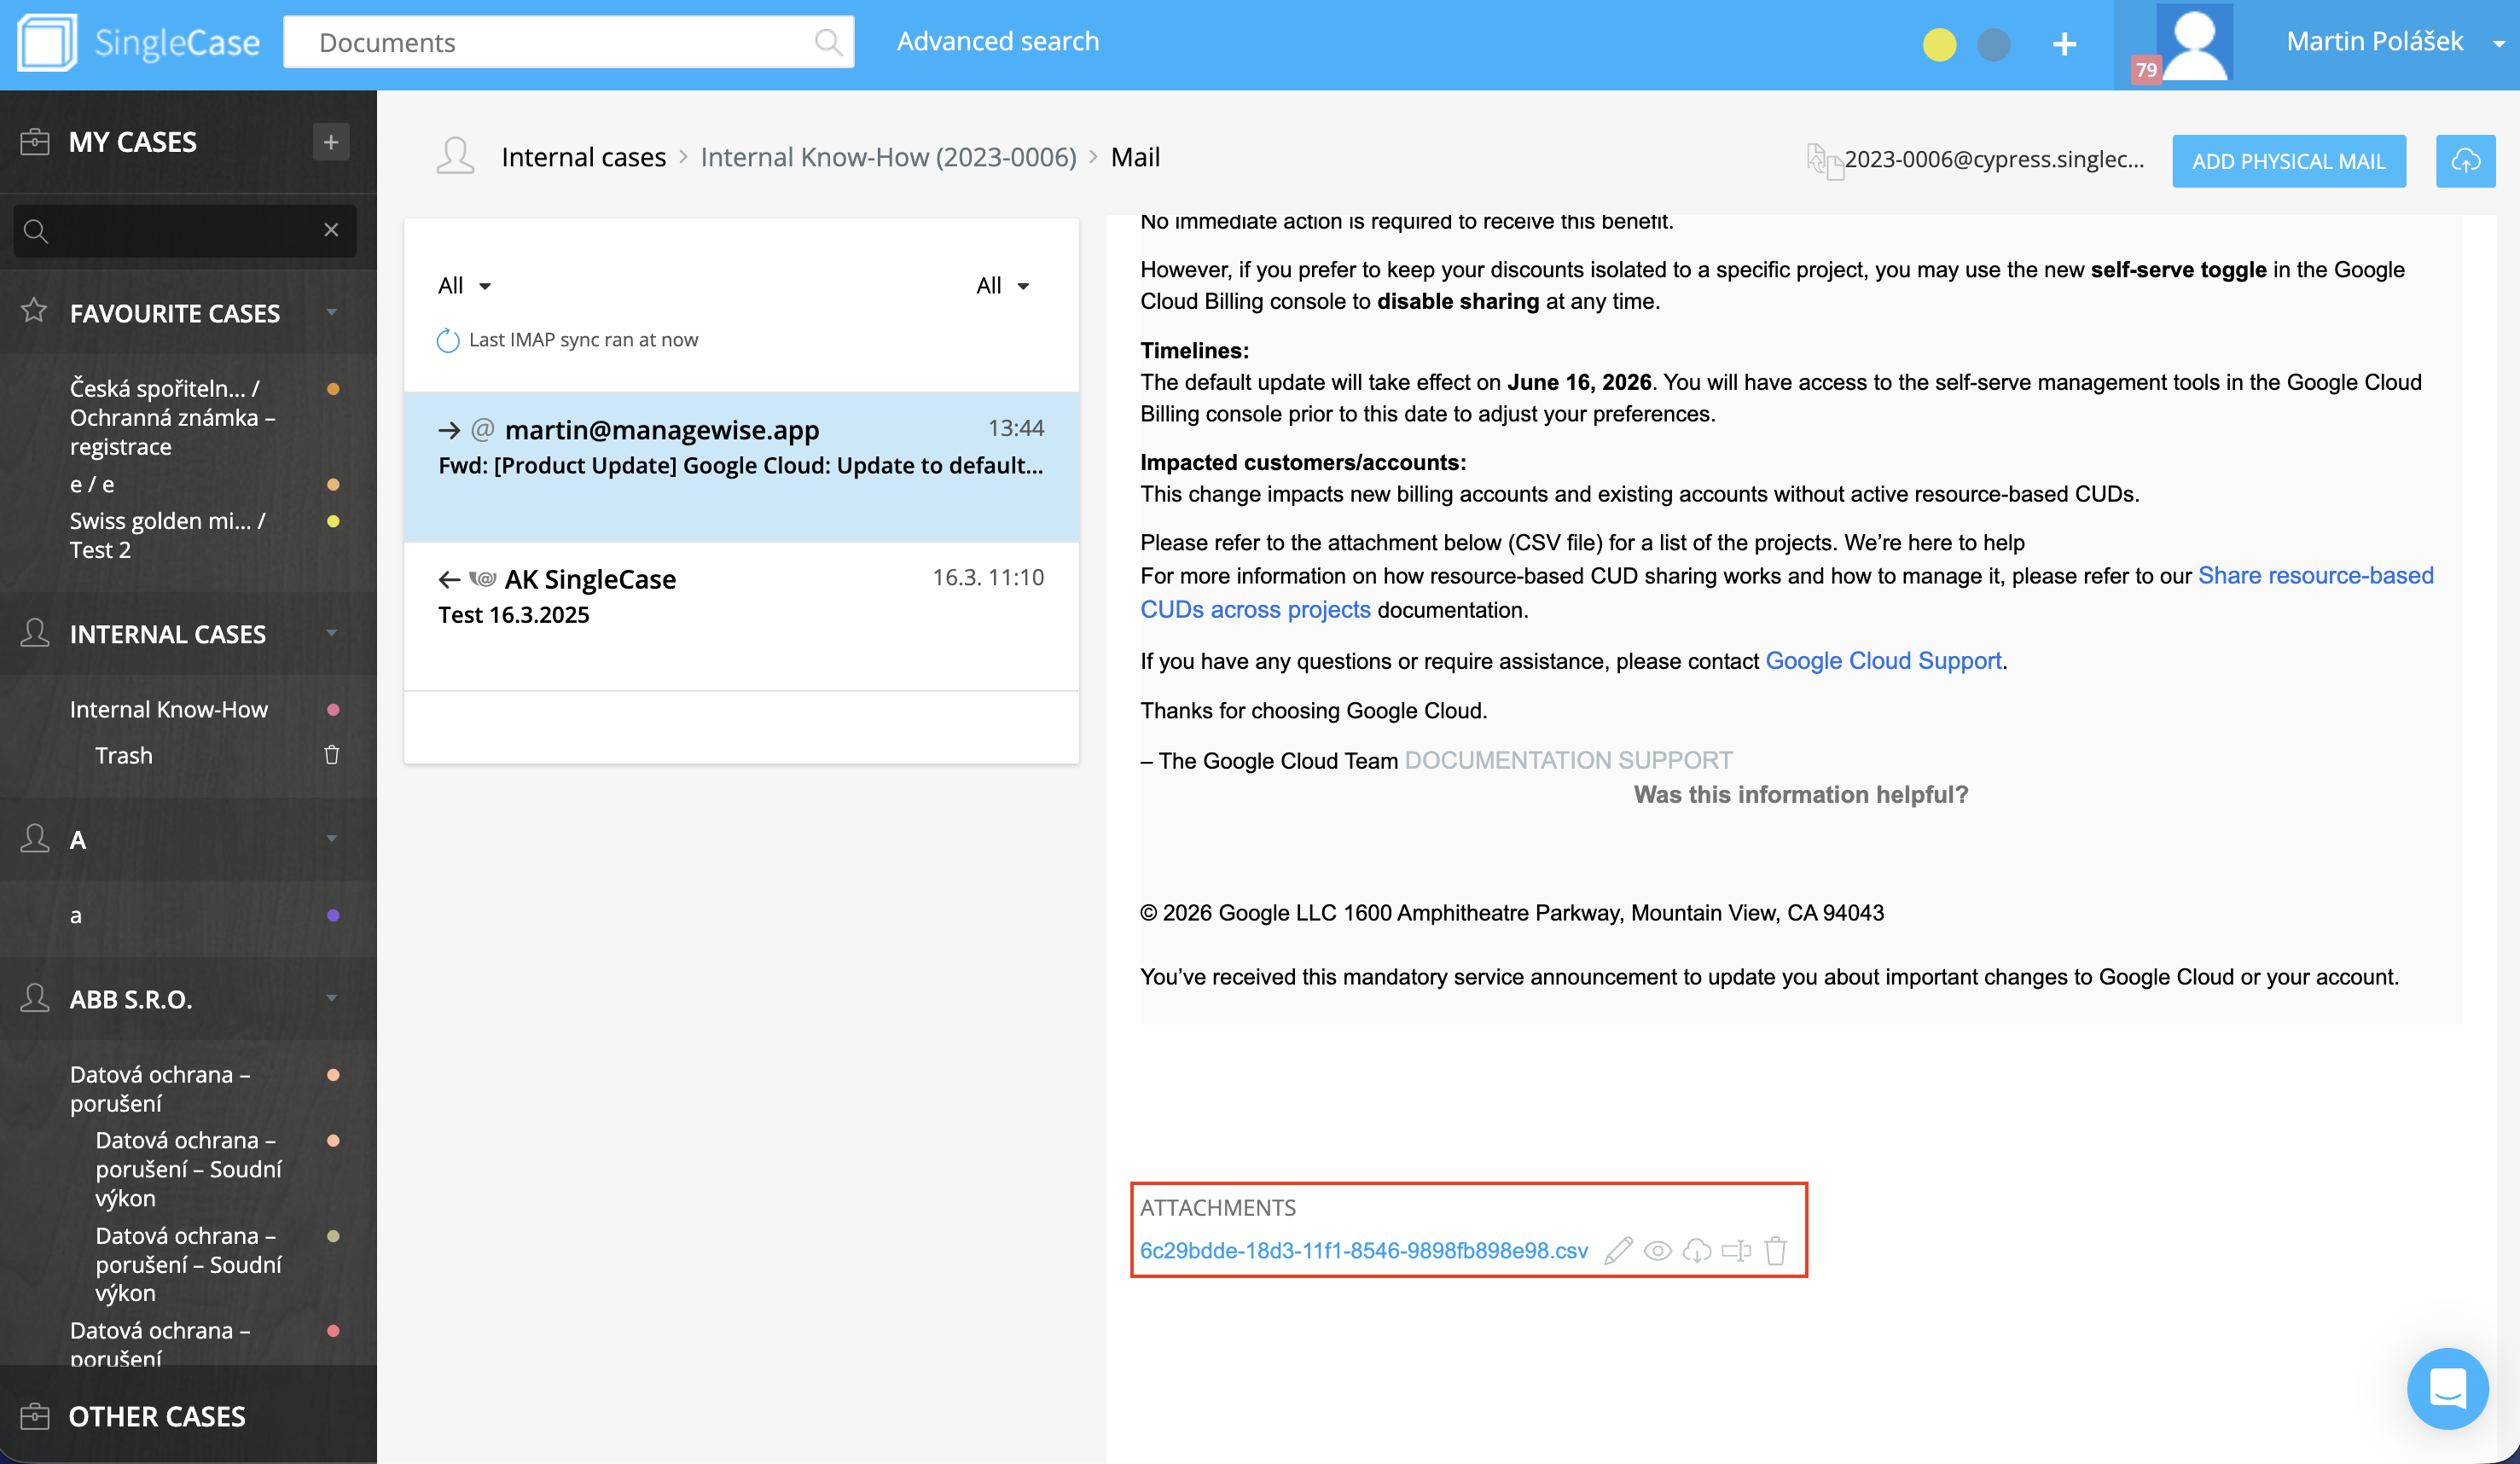Open the My Cases section header
Screen dimensions: 2520x1464
click(x=133, y=142)
